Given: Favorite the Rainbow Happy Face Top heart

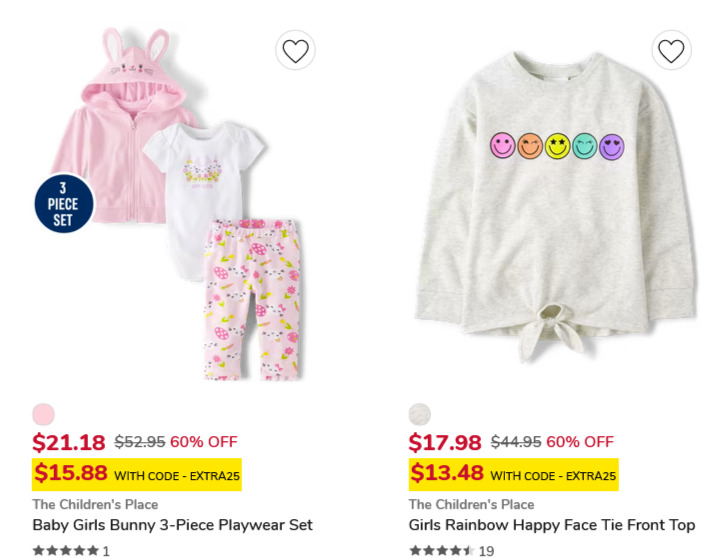Looking at the screenshot, I should coord(671,50).
